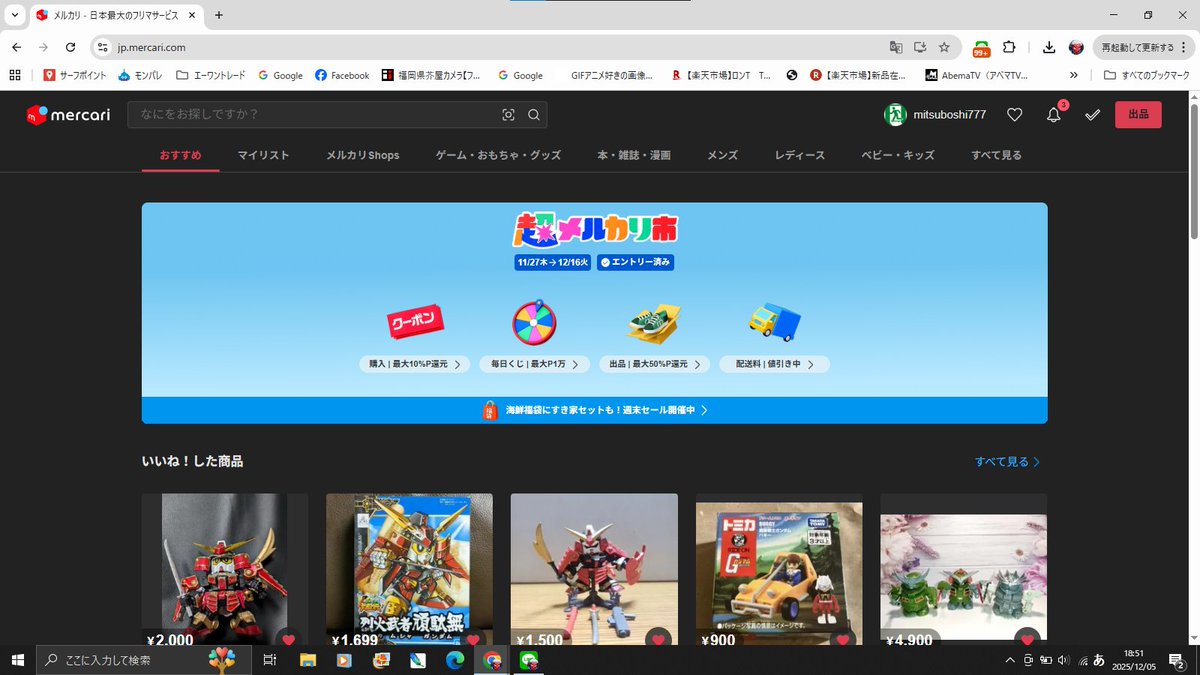Viewport: 1200px width, 675px height.
Task: Click the magnifier search icon in Mercari search box
Action: [534, 115]
